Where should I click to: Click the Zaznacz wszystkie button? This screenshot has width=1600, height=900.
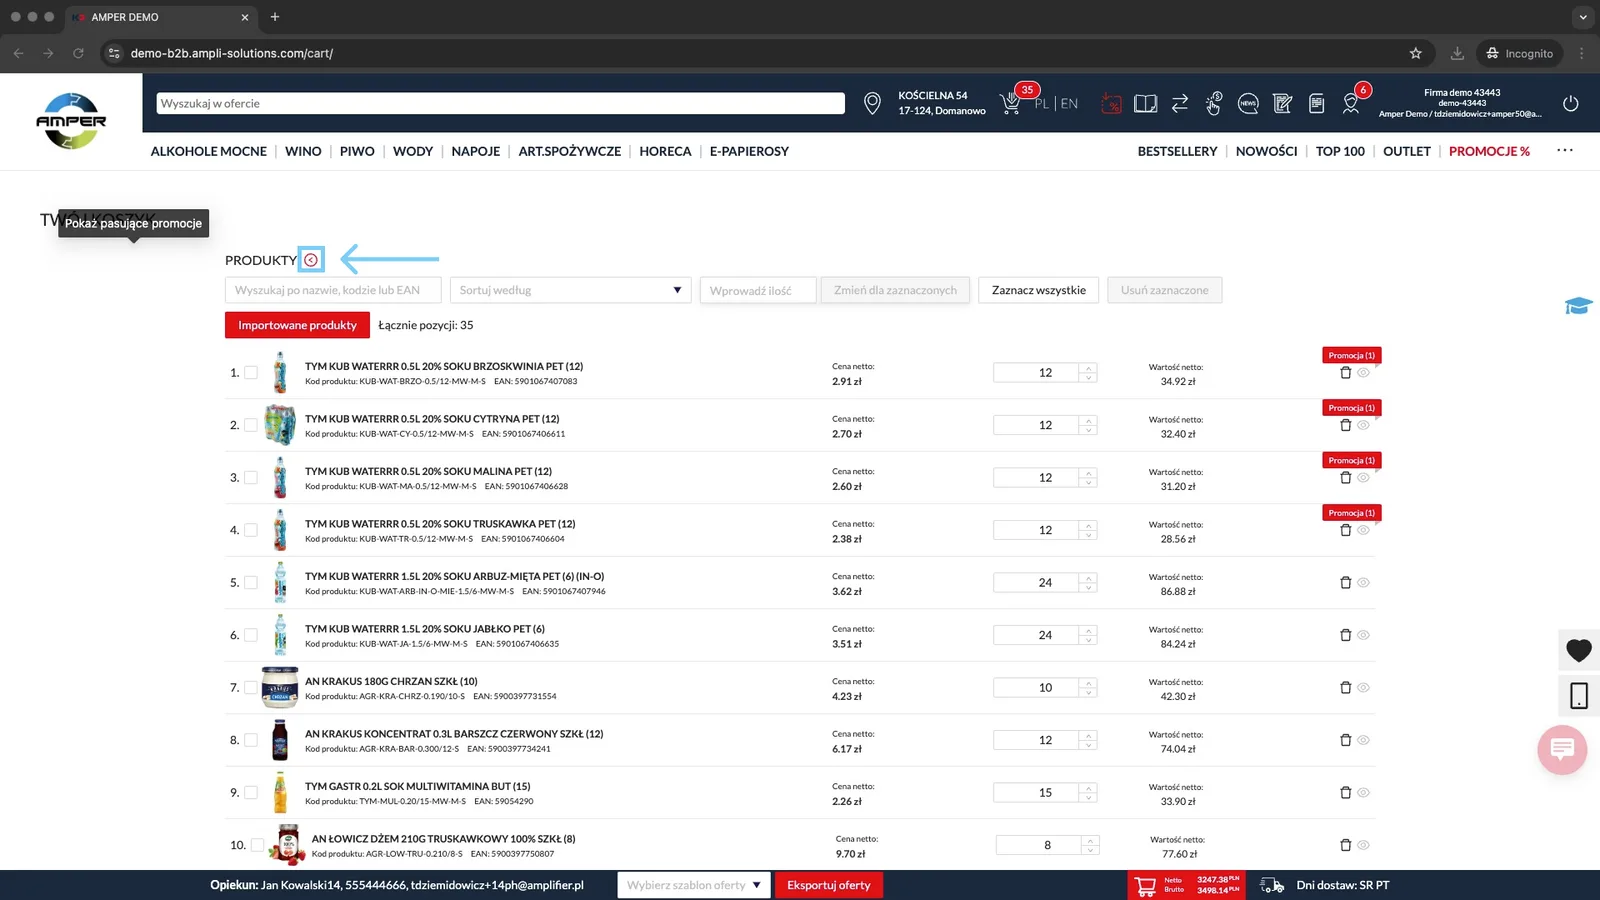pos(1038,290)
